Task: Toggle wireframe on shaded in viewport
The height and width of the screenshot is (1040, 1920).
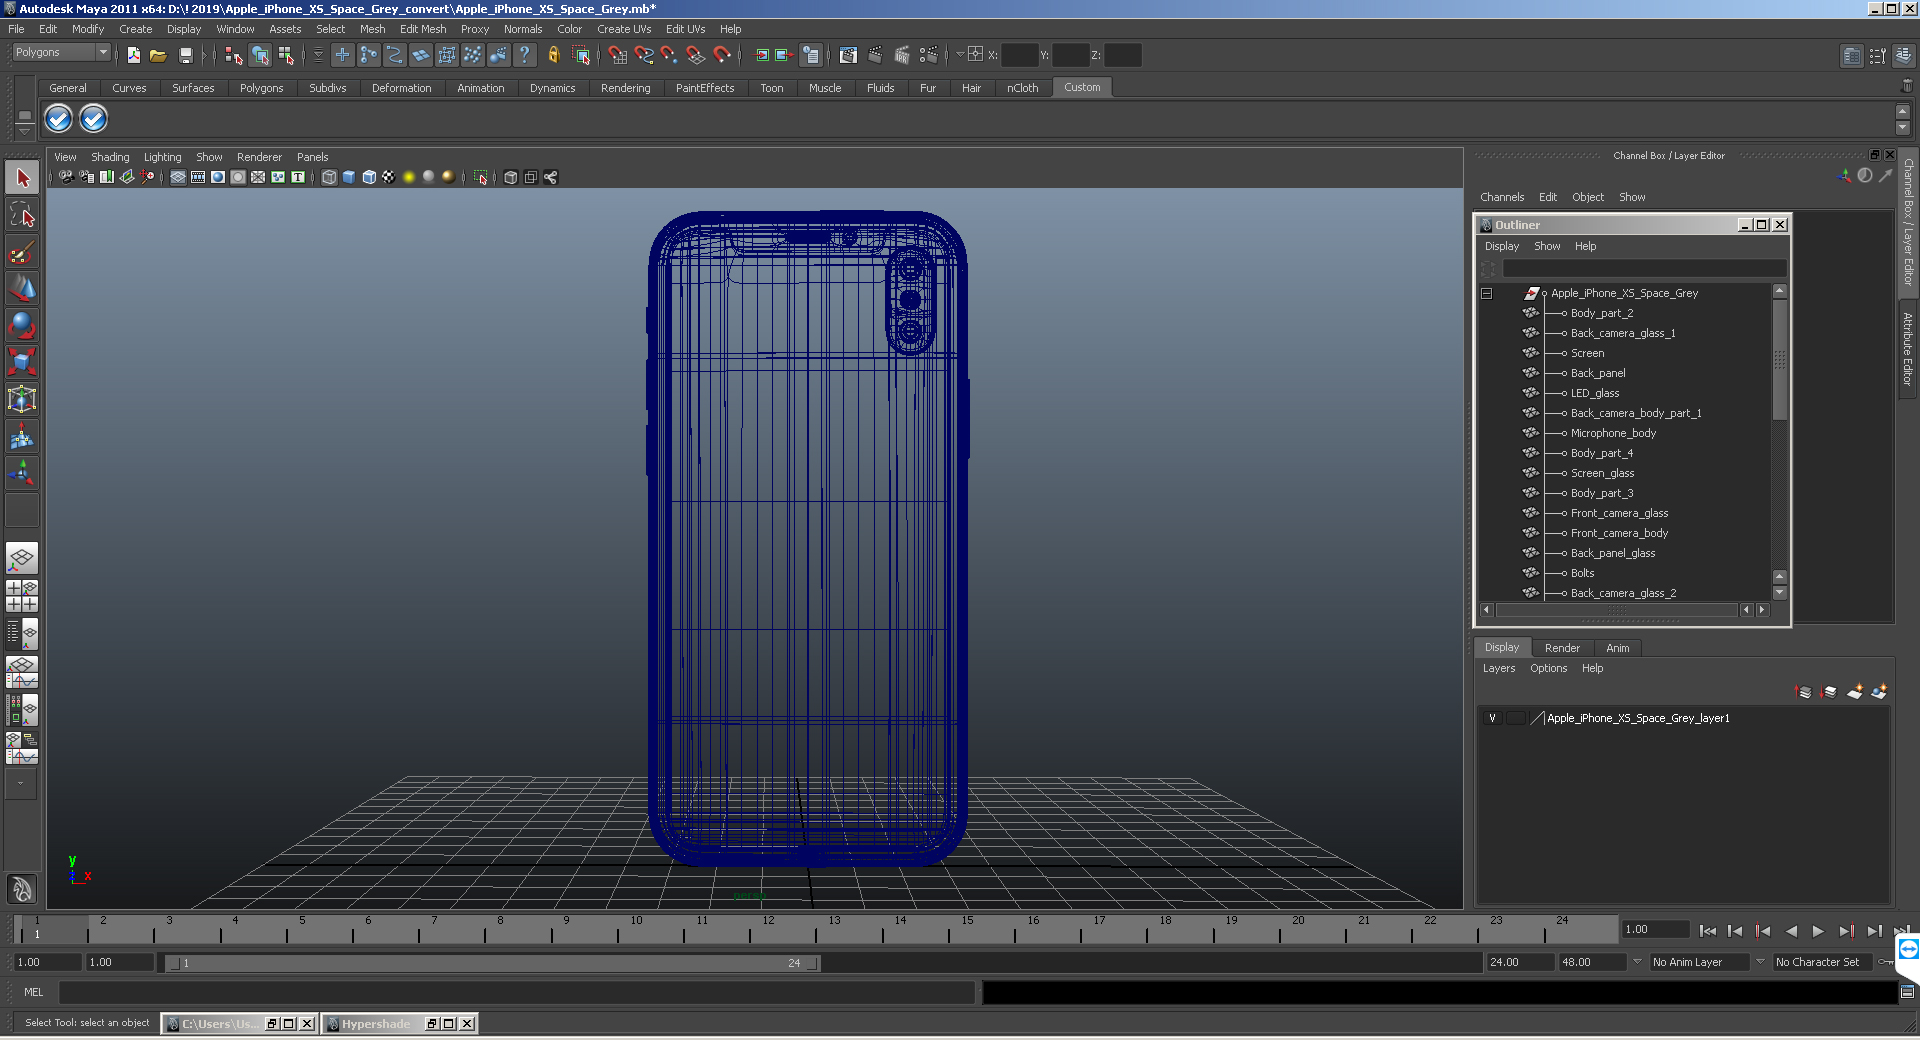Action: pyautogui.click(x=369, y=177)
